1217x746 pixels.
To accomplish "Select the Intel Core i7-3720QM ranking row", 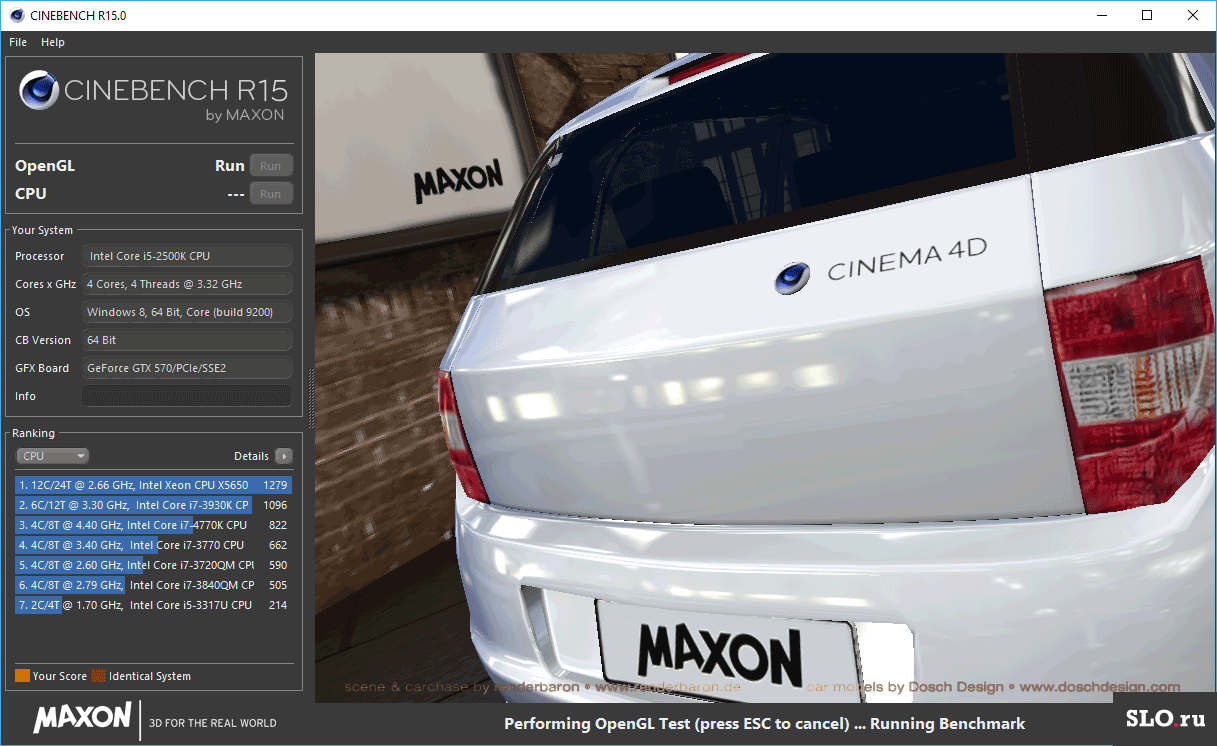I will pyautogui.click(x=153, y=565).
